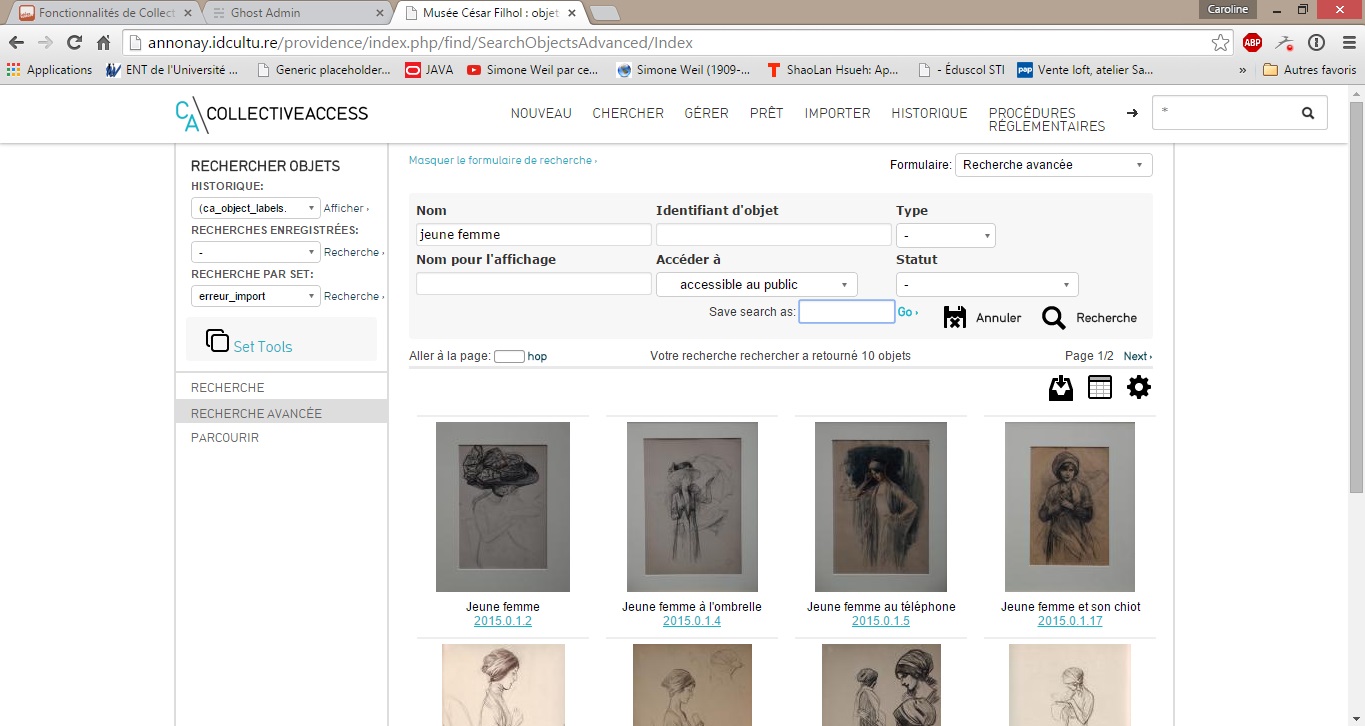
Task: Open object link 2015.0.1.17
Action: (x=1070, y=621)
